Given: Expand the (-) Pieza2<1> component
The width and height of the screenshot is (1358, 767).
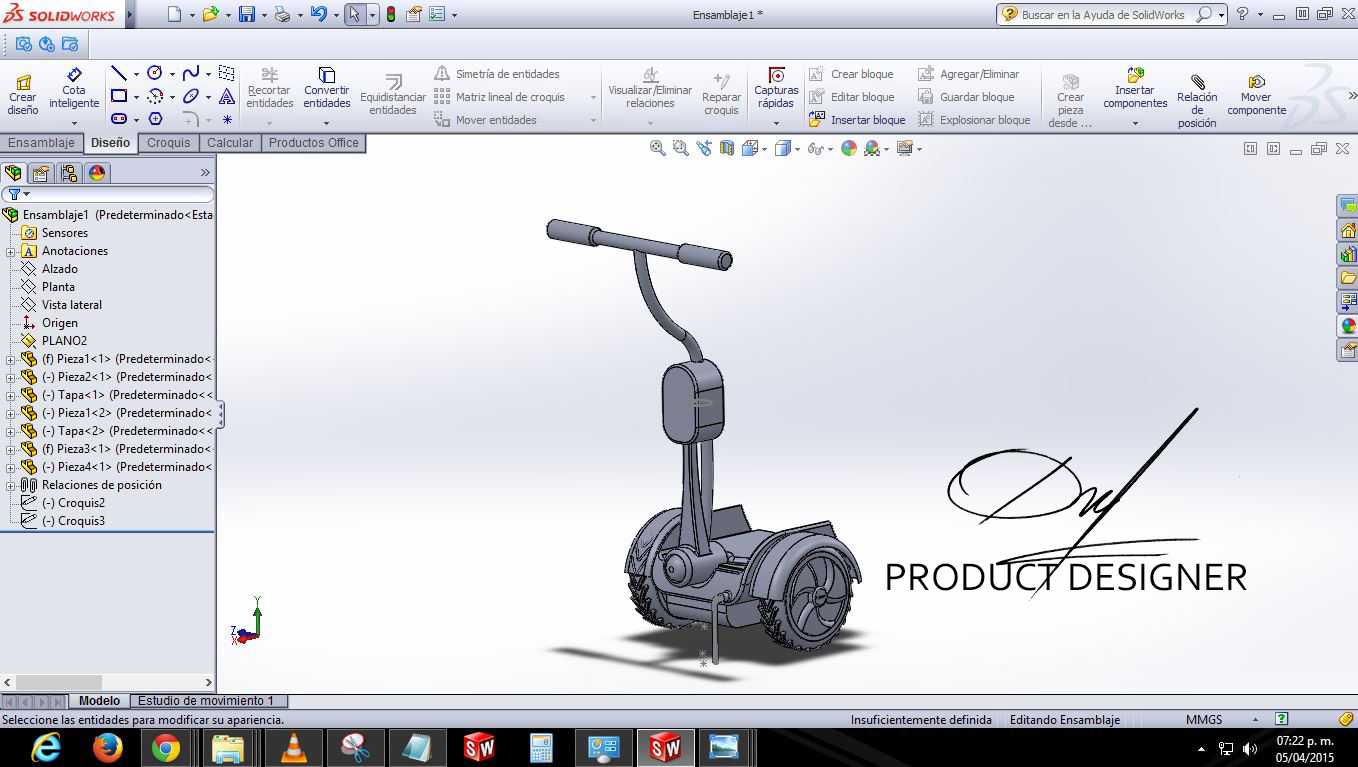Looking at the screenshot, I should 10,377.
